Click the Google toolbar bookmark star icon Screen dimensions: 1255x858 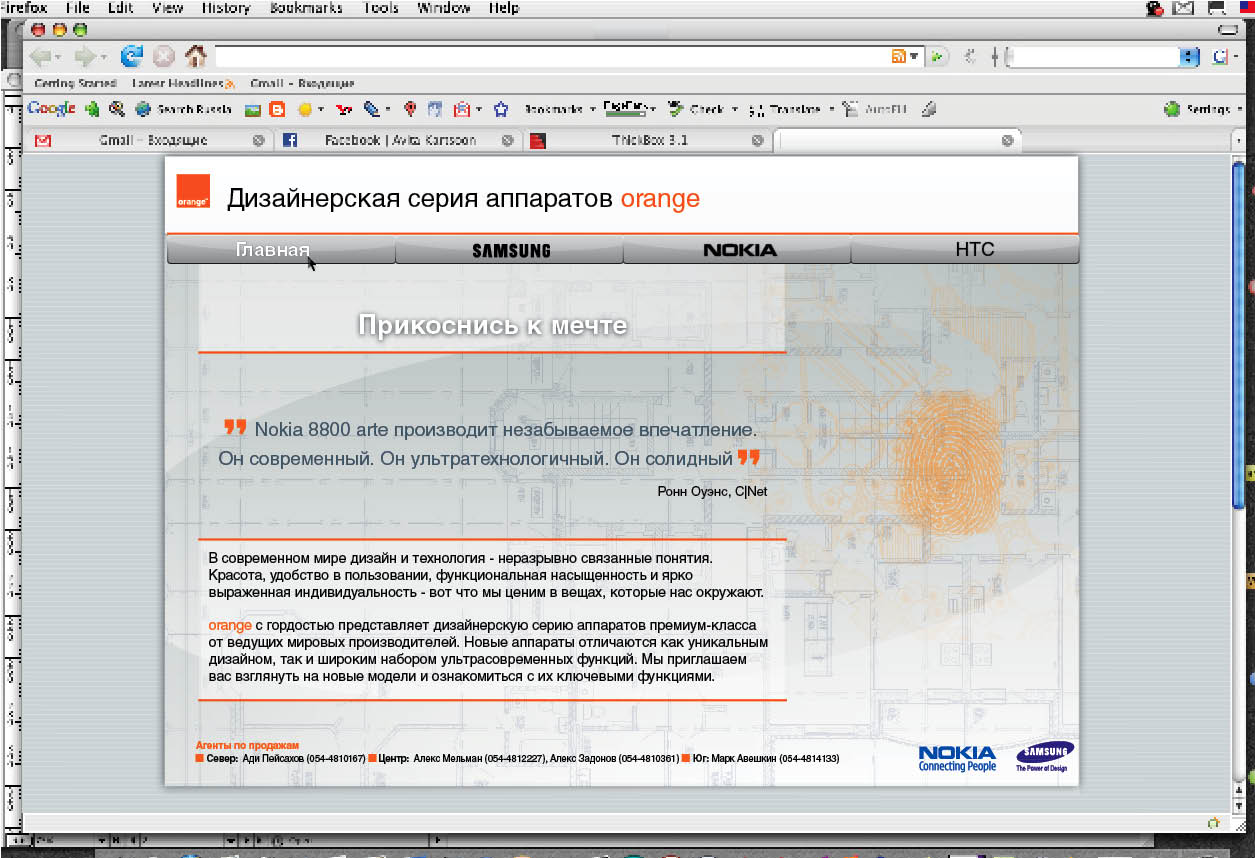coord(501,110)
